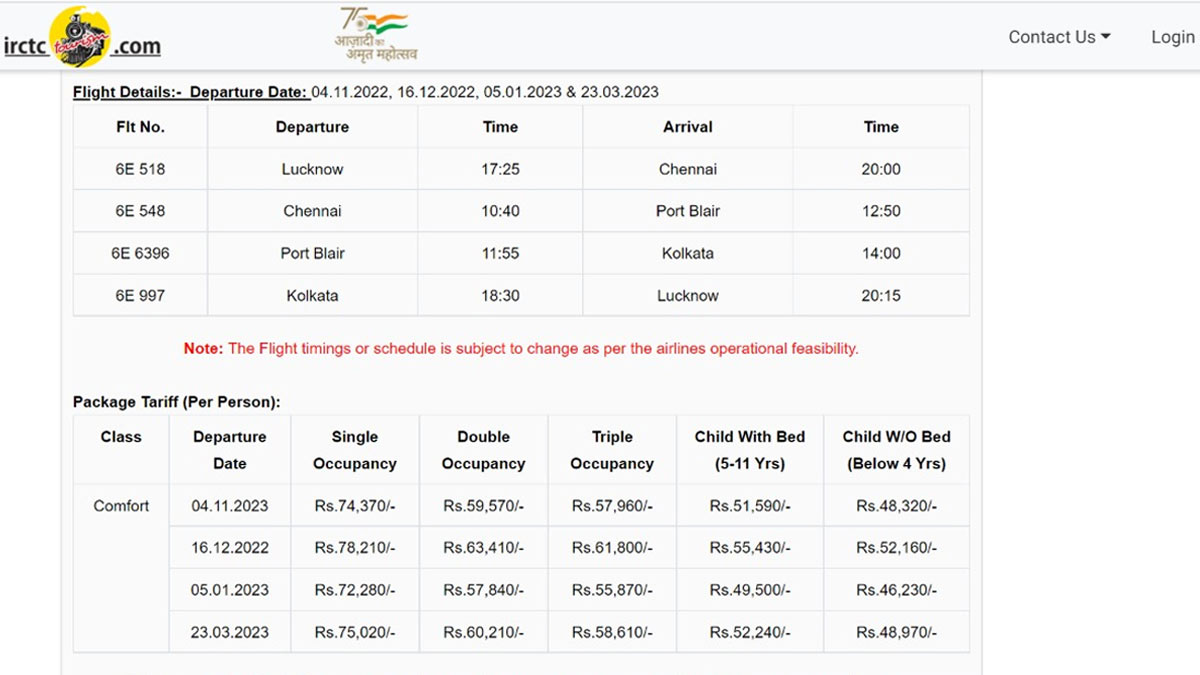This screenshot has width=1200, height=675.
Task: Click the Azadi Ka Amrit Mahotsav emblem
Action: pos(376,35)
